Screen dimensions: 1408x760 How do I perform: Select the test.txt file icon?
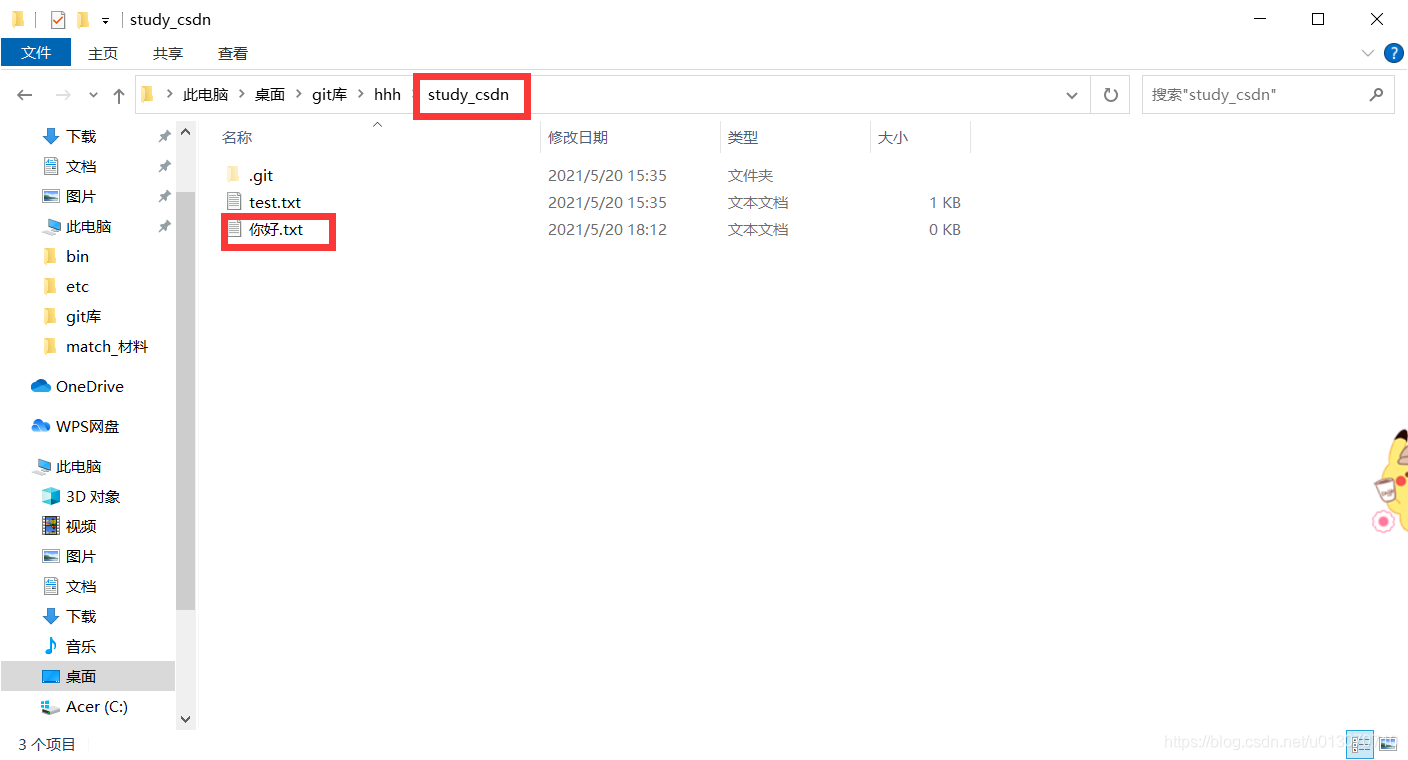point(234,202)
